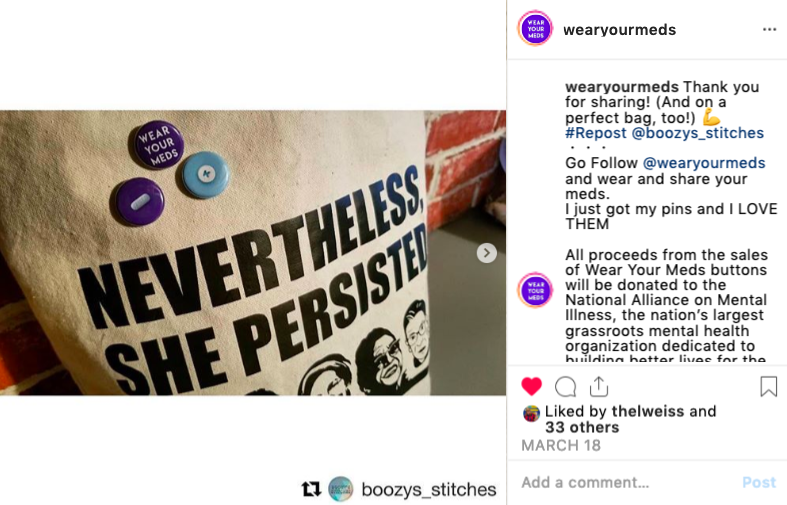Advance to next photo with arrow
The image size is (787, 505).
pos(486,253)
